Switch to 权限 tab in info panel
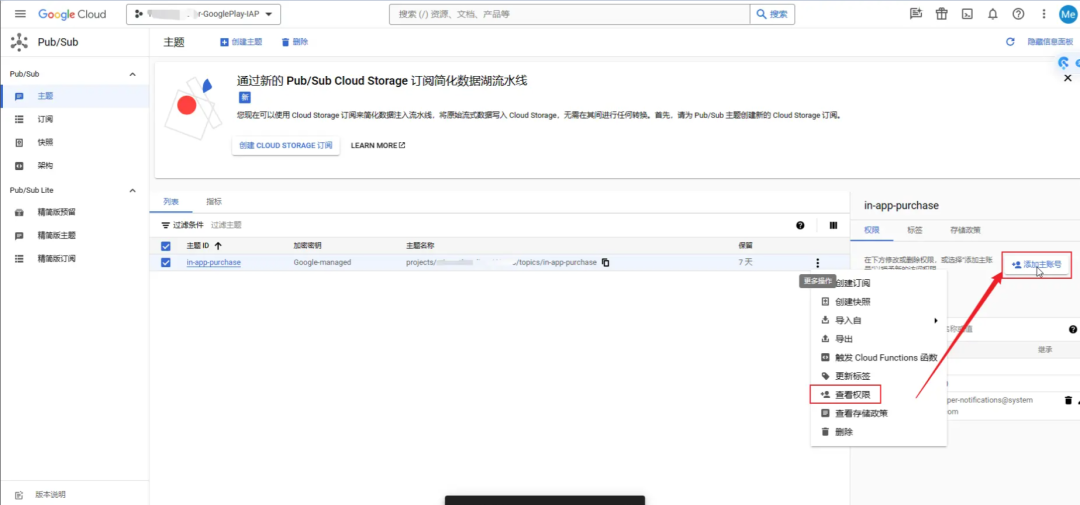The width and height of the screenshot is (1080, 505). (x=871, y=230)
